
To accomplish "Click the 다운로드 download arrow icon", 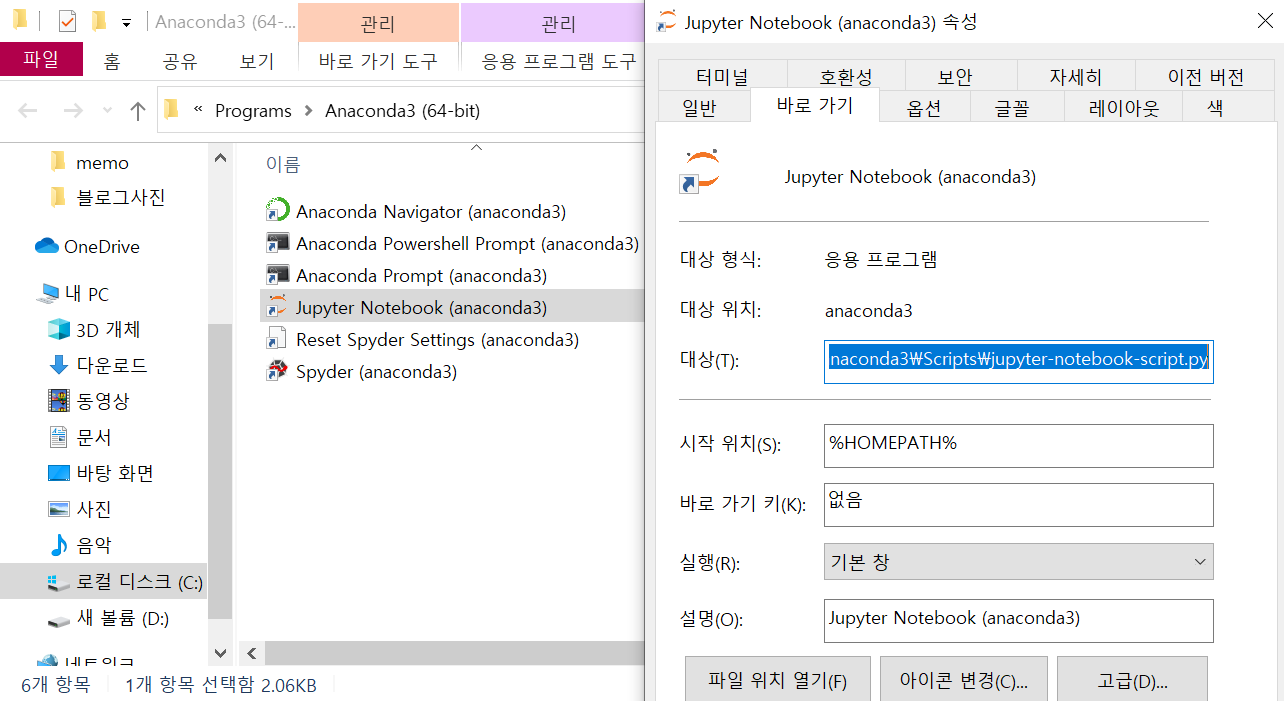I will pyautogui.click(x=59, y=365).
